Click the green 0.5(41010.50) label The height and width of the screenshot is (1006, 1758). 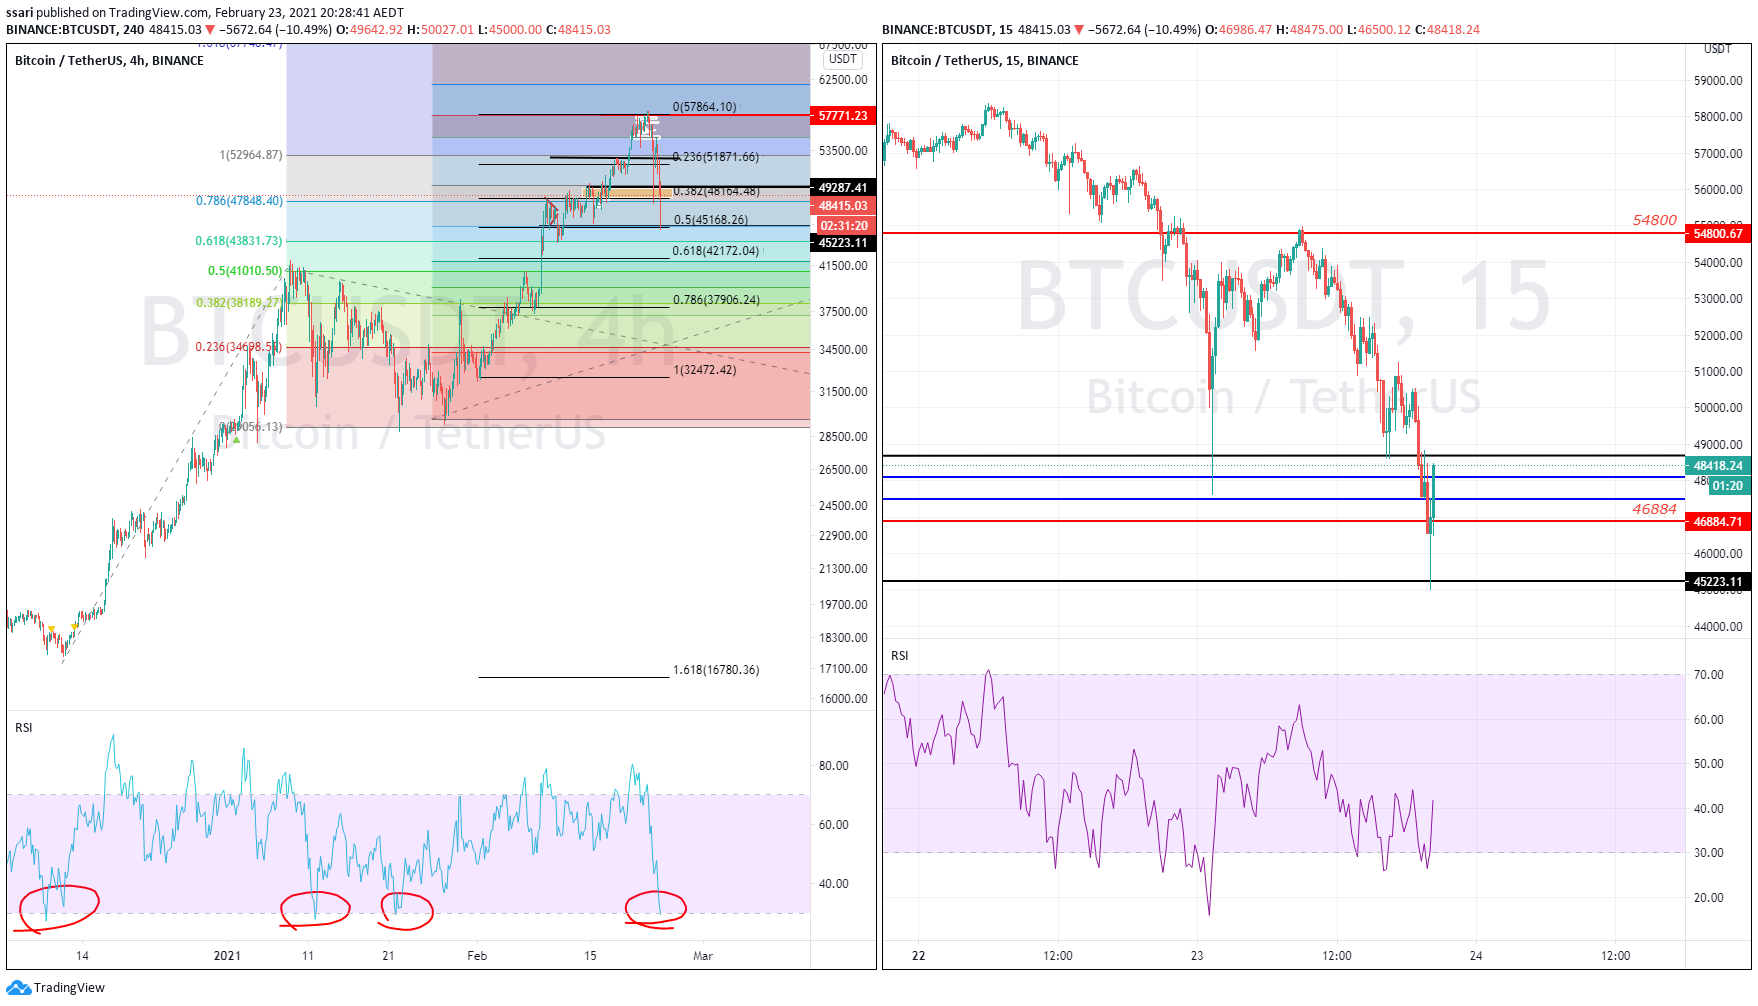coord(245,271)
